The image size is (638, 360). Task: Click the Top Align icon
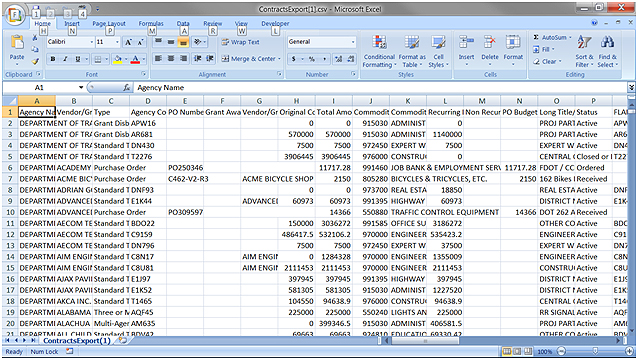pyautogui.click(x=158, y=41)
